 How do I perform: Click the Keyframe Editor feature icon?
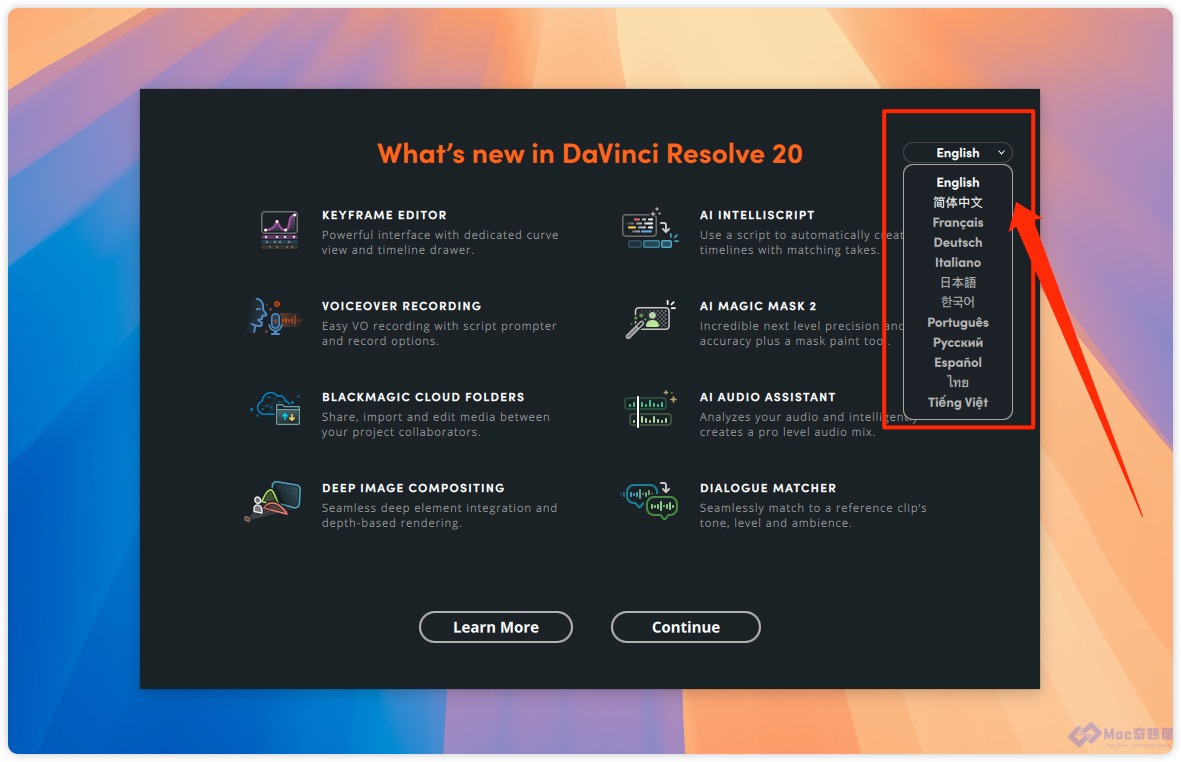279,230
